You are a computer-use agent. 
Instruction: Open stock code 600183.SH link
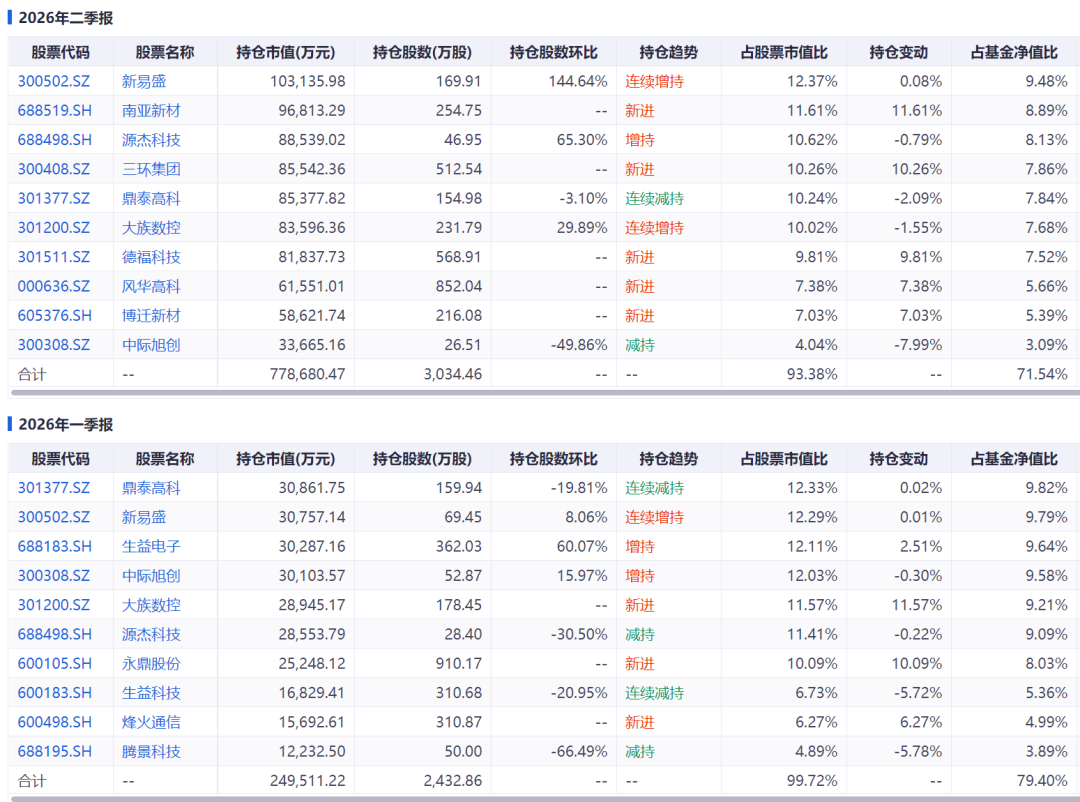[x=54, y=692]
